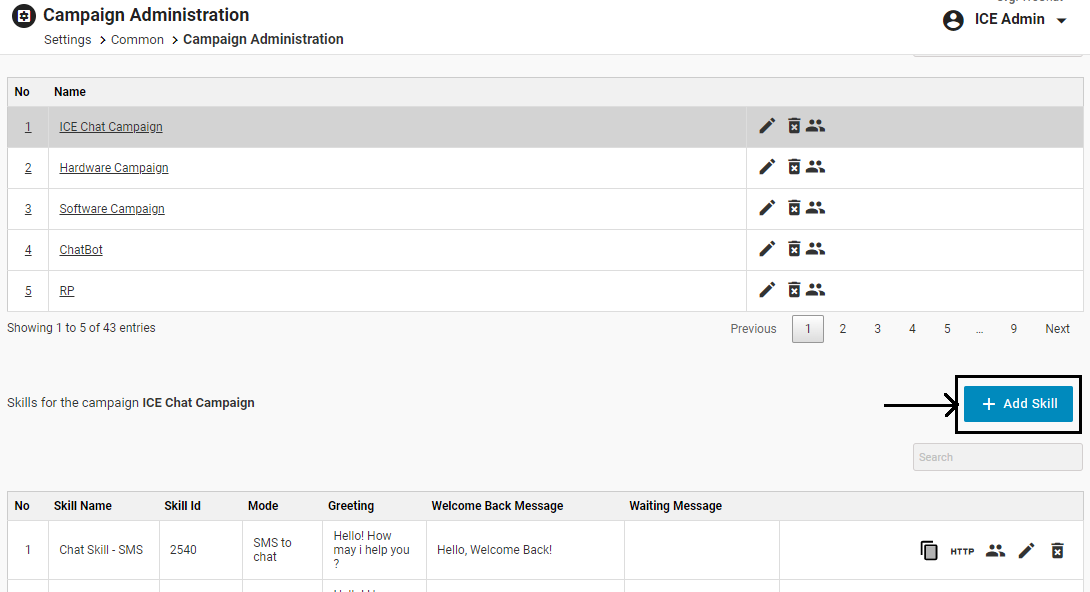Click the Next pagination button
The width and height of the screenshot is (1090, 592).
click(1057, 329)
